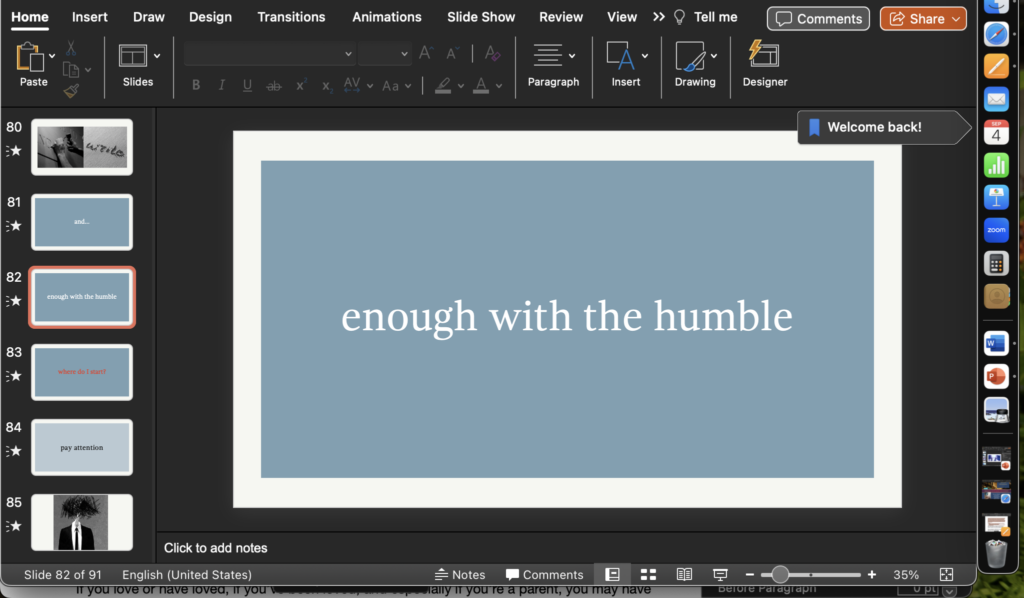Click the Comments button at top
The height and width of the screenshot is (598, 1024).
(818, 19)
